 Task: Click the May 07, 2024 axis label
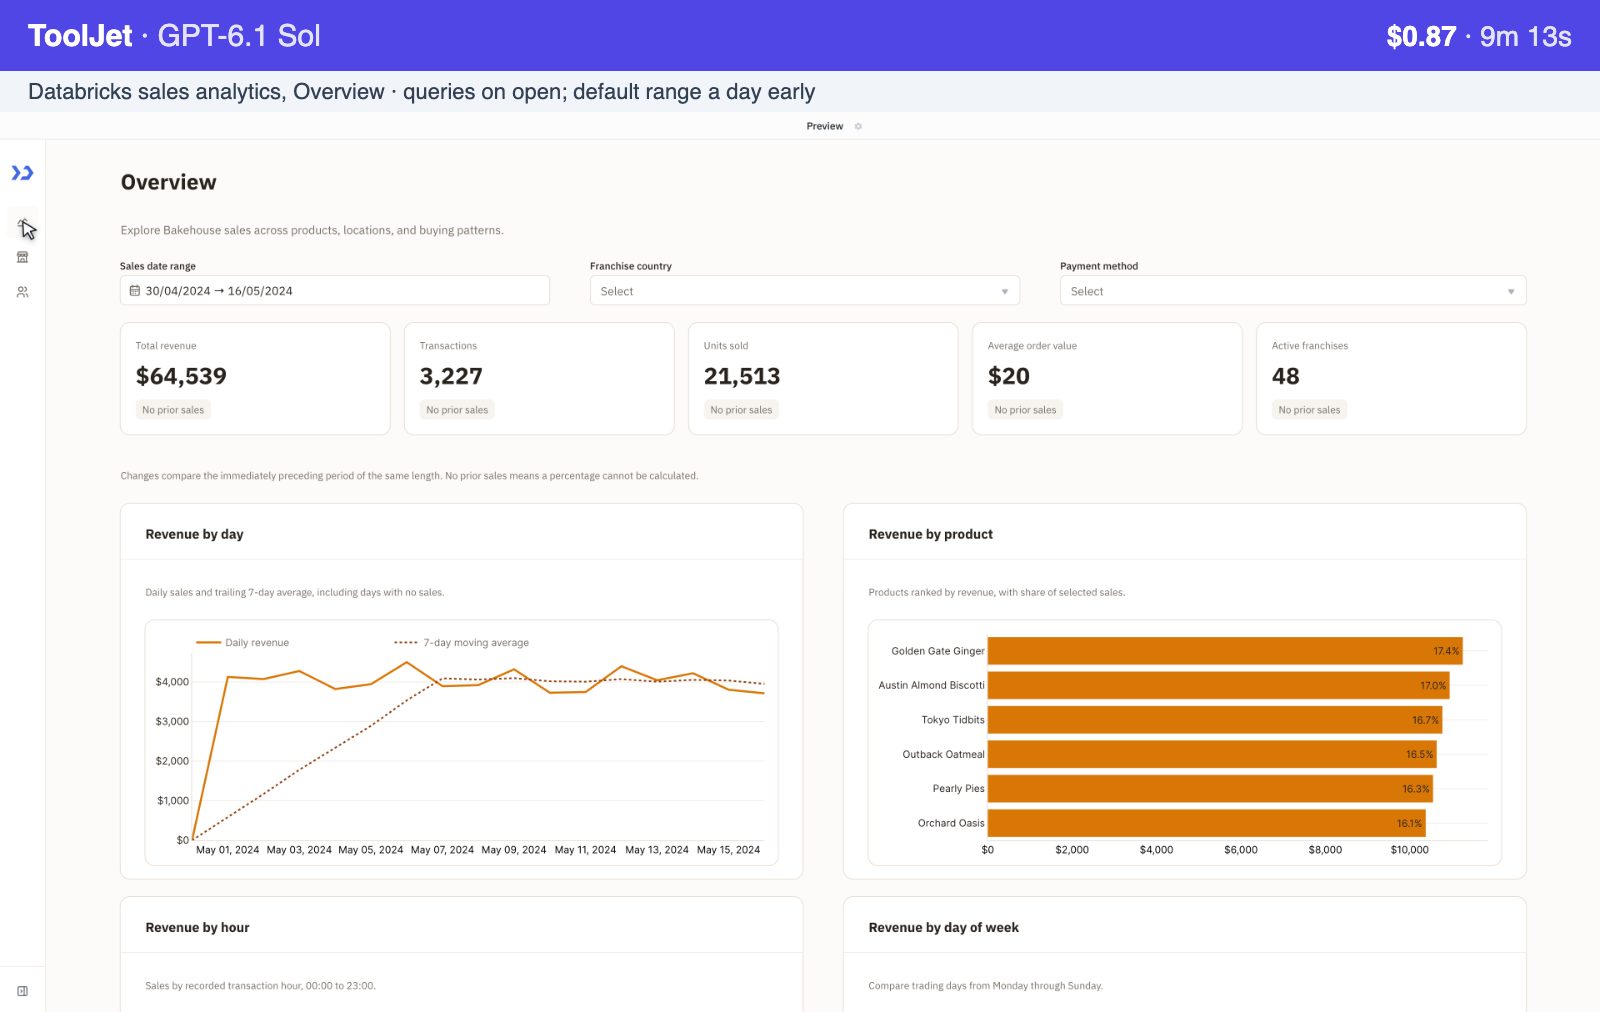pyautogui.click(x=442, y=850)
